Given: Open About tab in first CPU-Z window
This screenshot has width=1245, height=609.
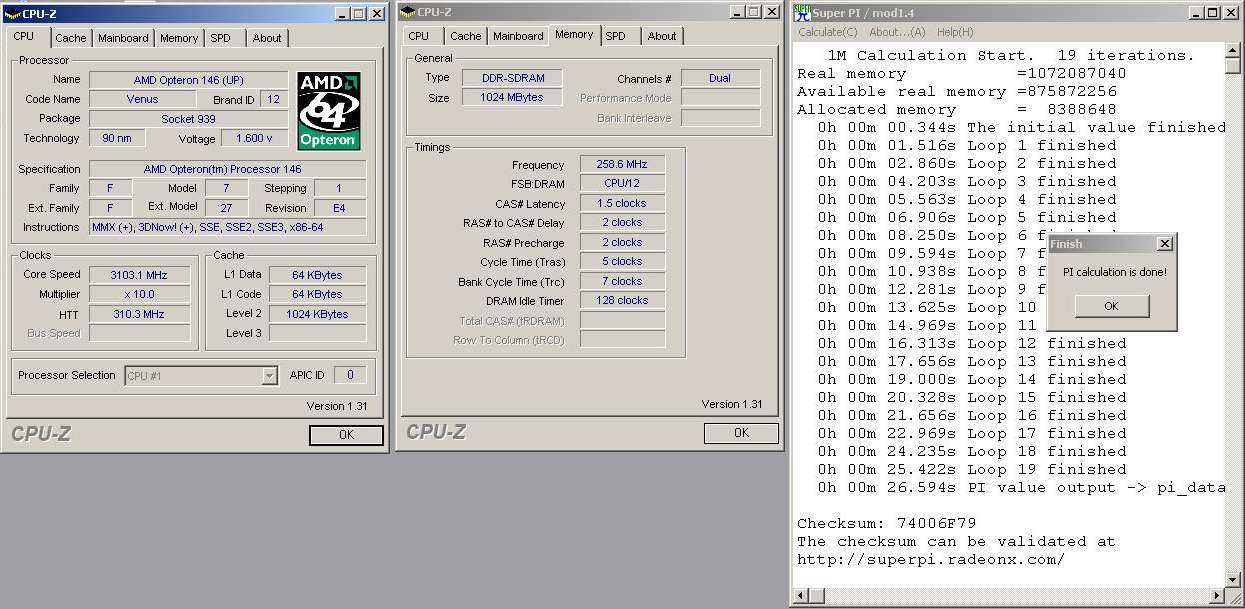Looking at the screenshot, I should tap(267, 38).
